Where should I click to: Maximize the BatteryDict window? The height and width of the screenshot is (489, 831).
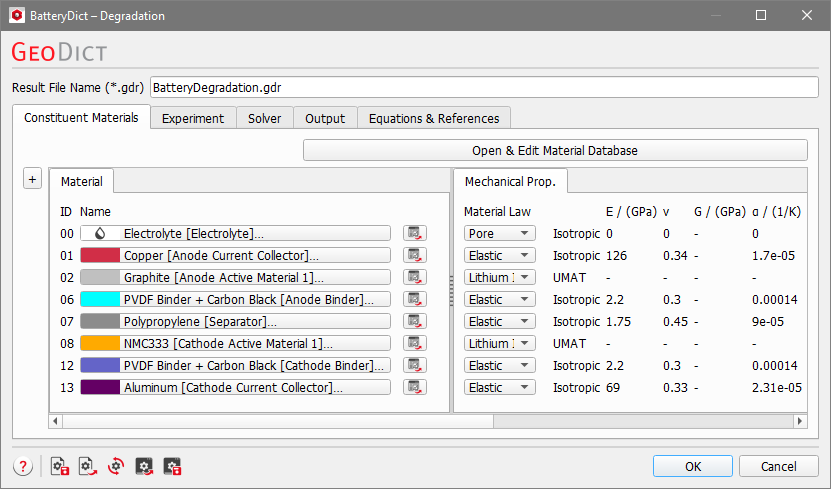click(761, 15)
